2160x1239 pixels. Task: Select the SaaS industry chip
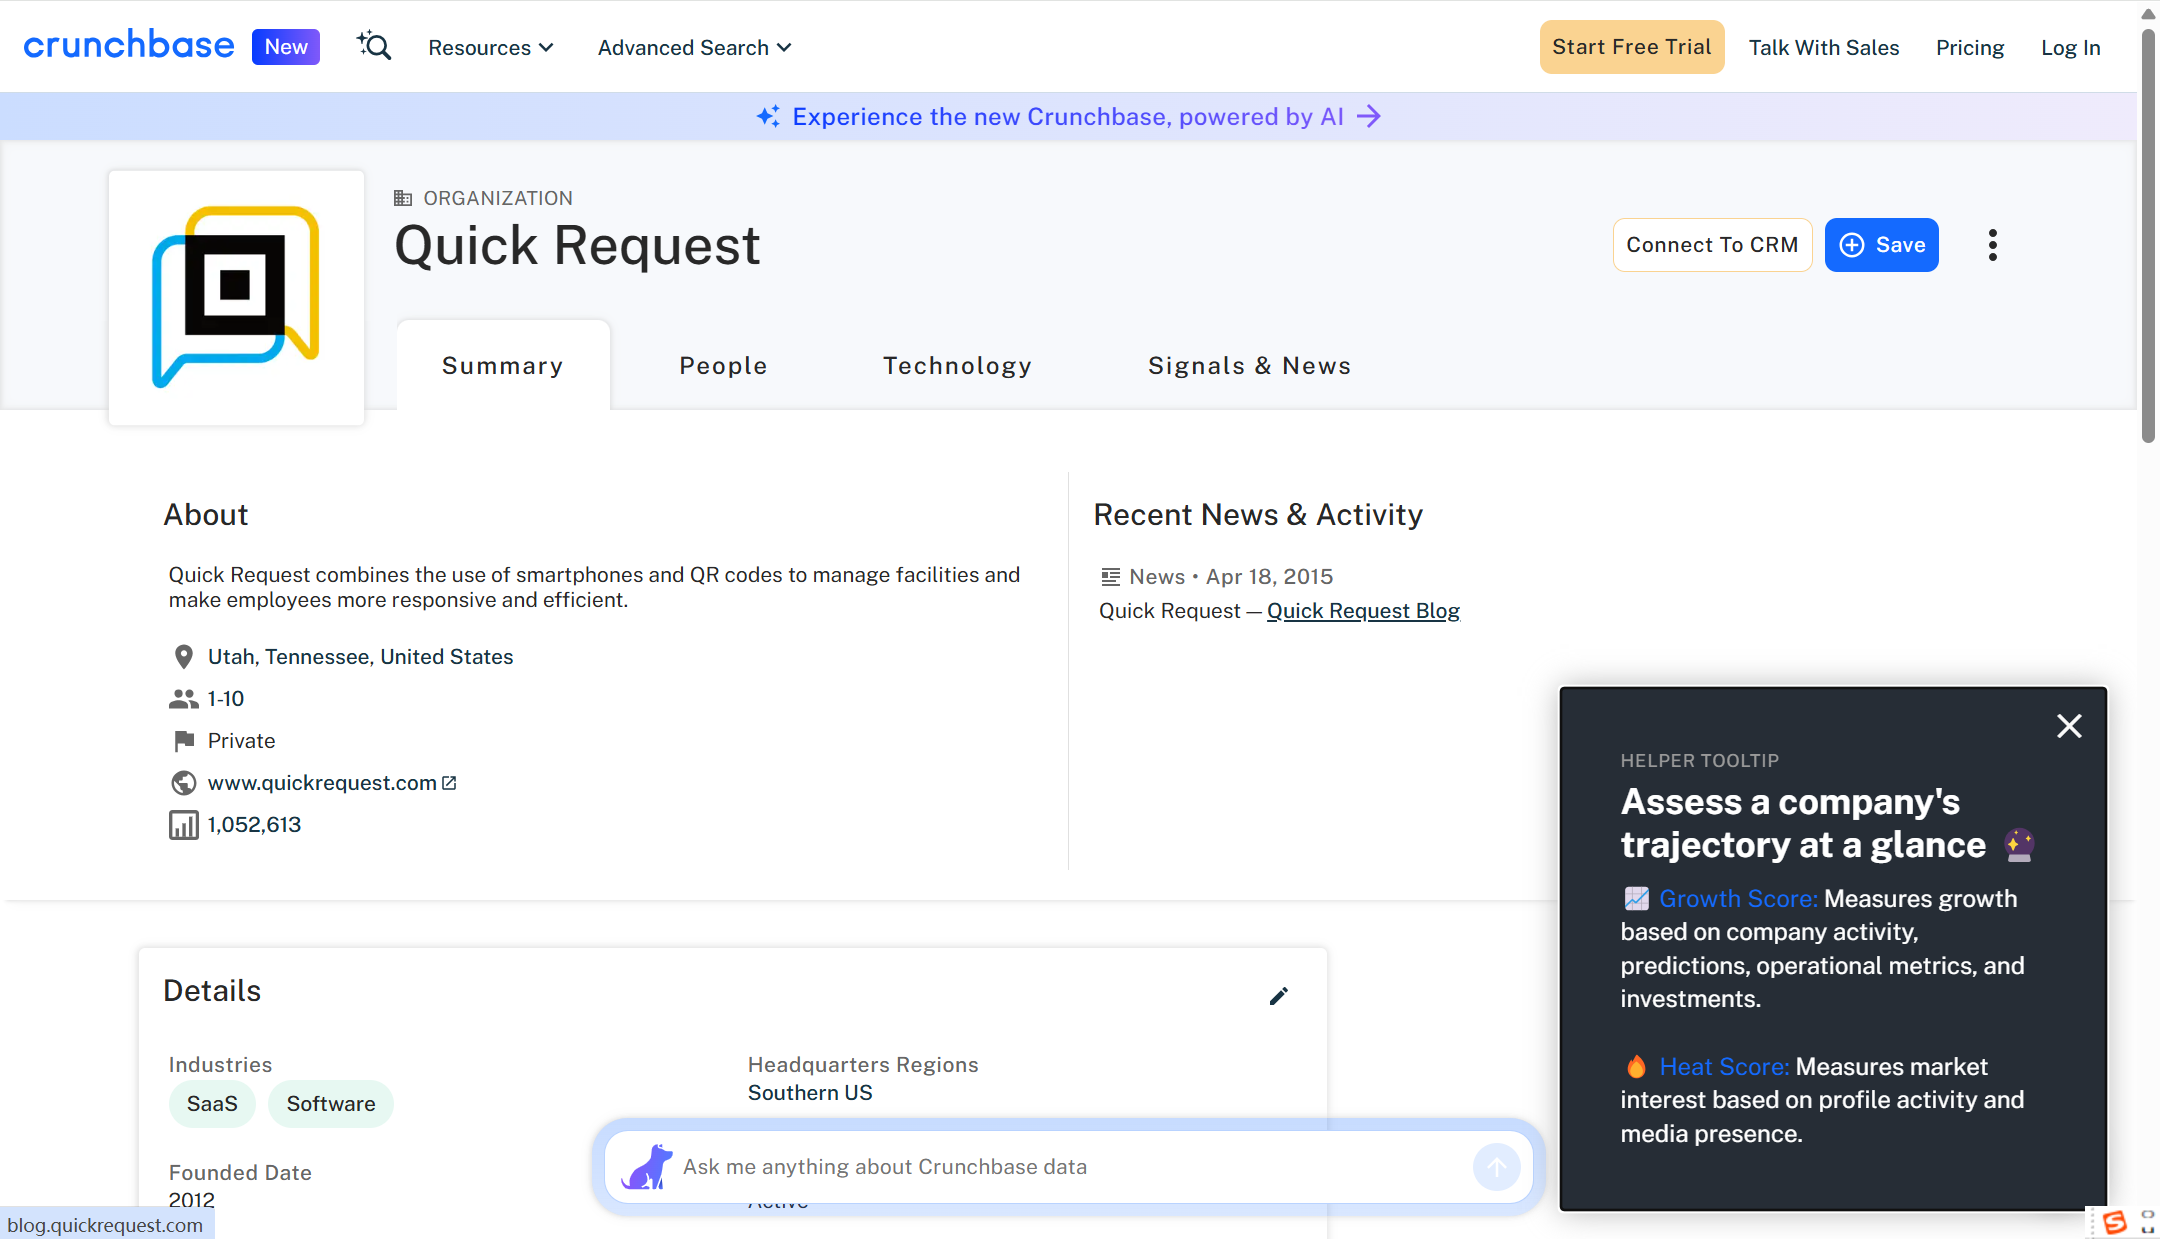click(x=212, y=1104)
